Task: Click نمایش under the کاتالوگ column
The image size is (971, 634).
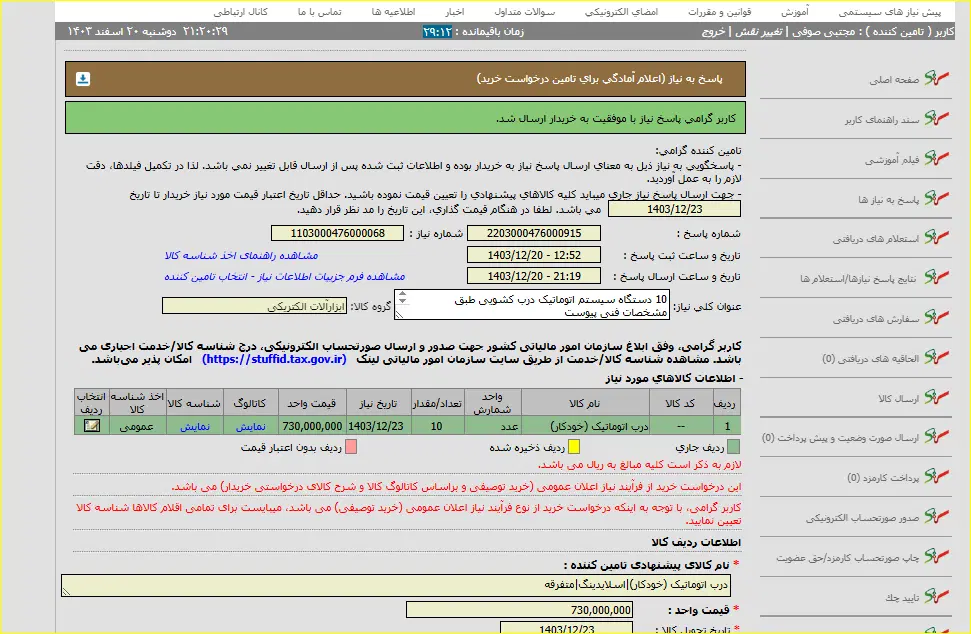Action: click(x=251, y=426)
